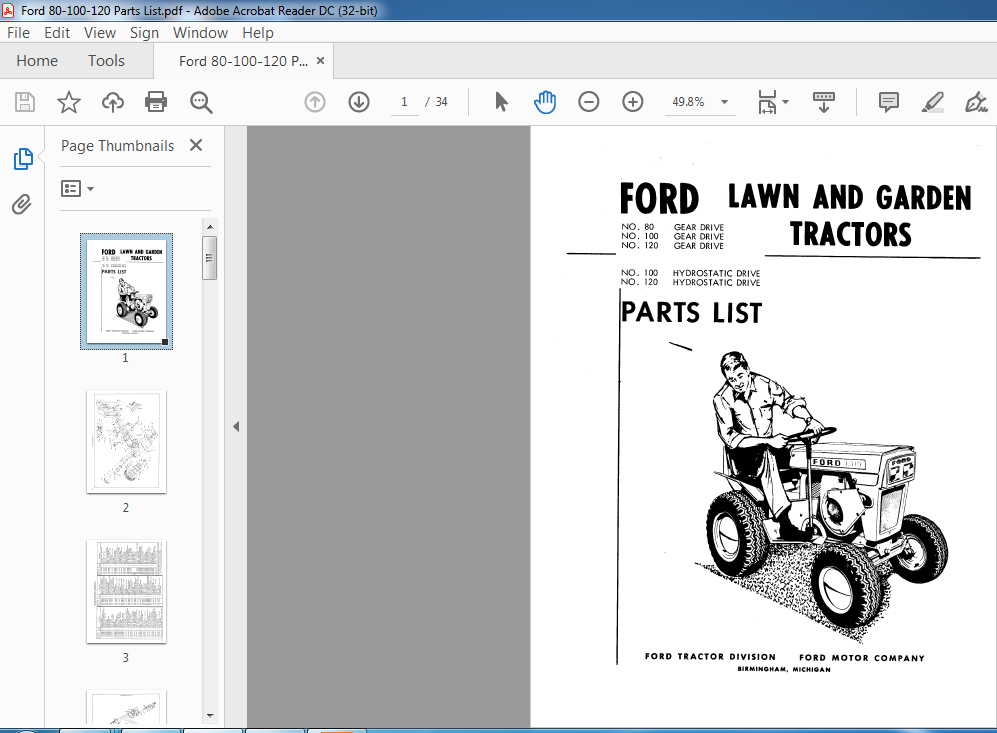Add bookmark star icon
This screenshot has width=997, height=733.
tap(69, 102)
